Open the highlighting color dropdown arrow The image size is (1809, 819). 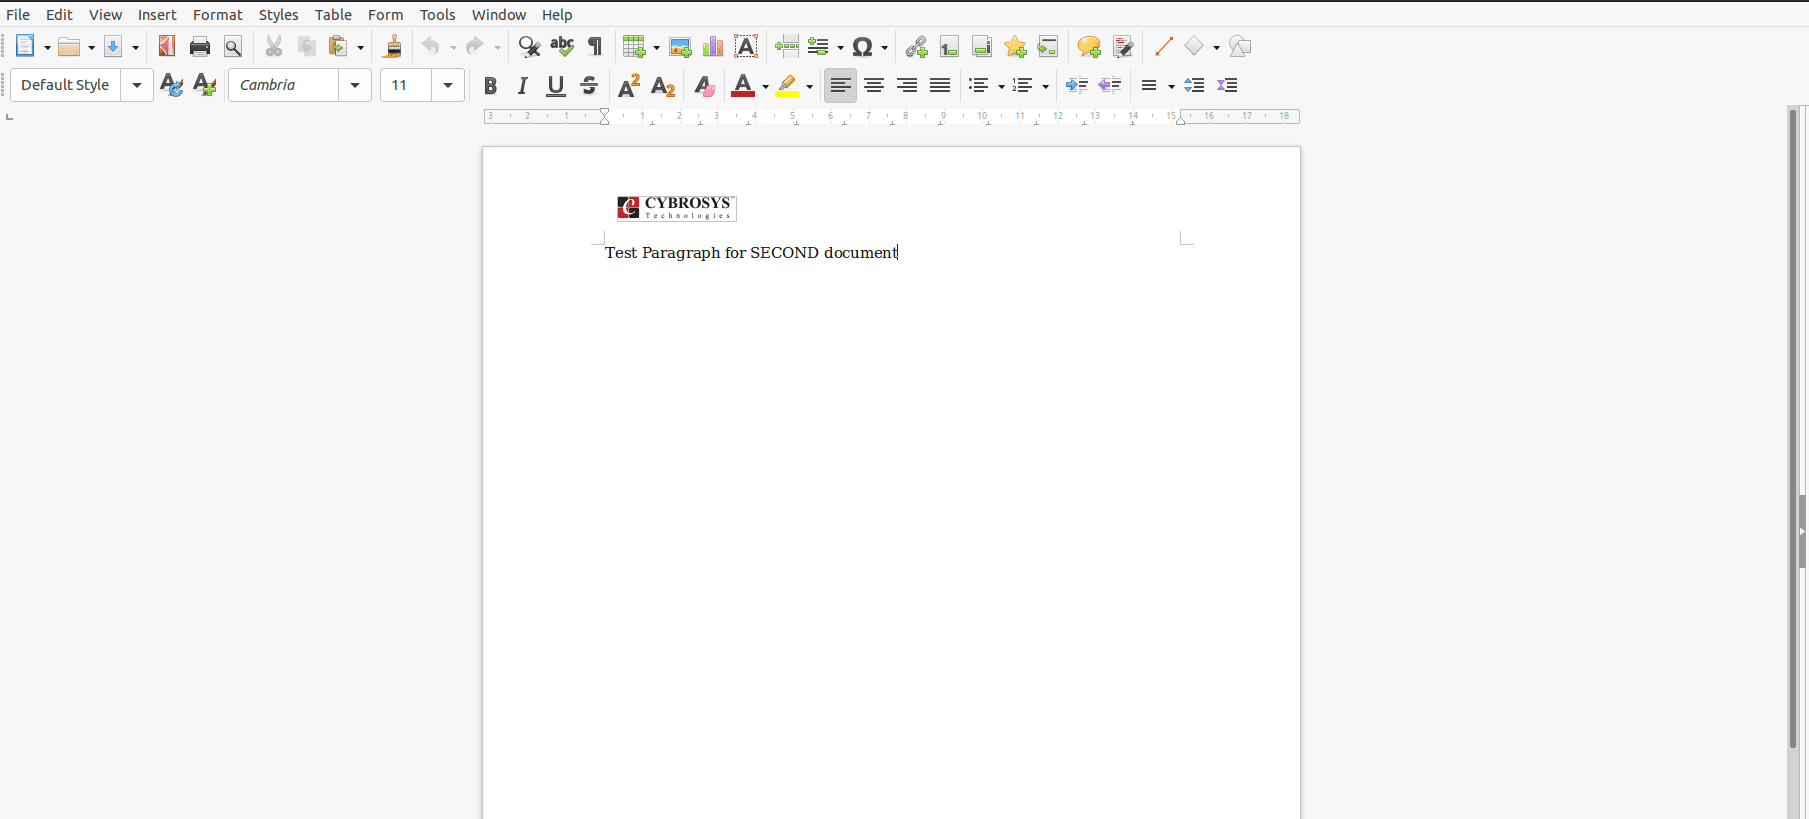tap(810, 87)
